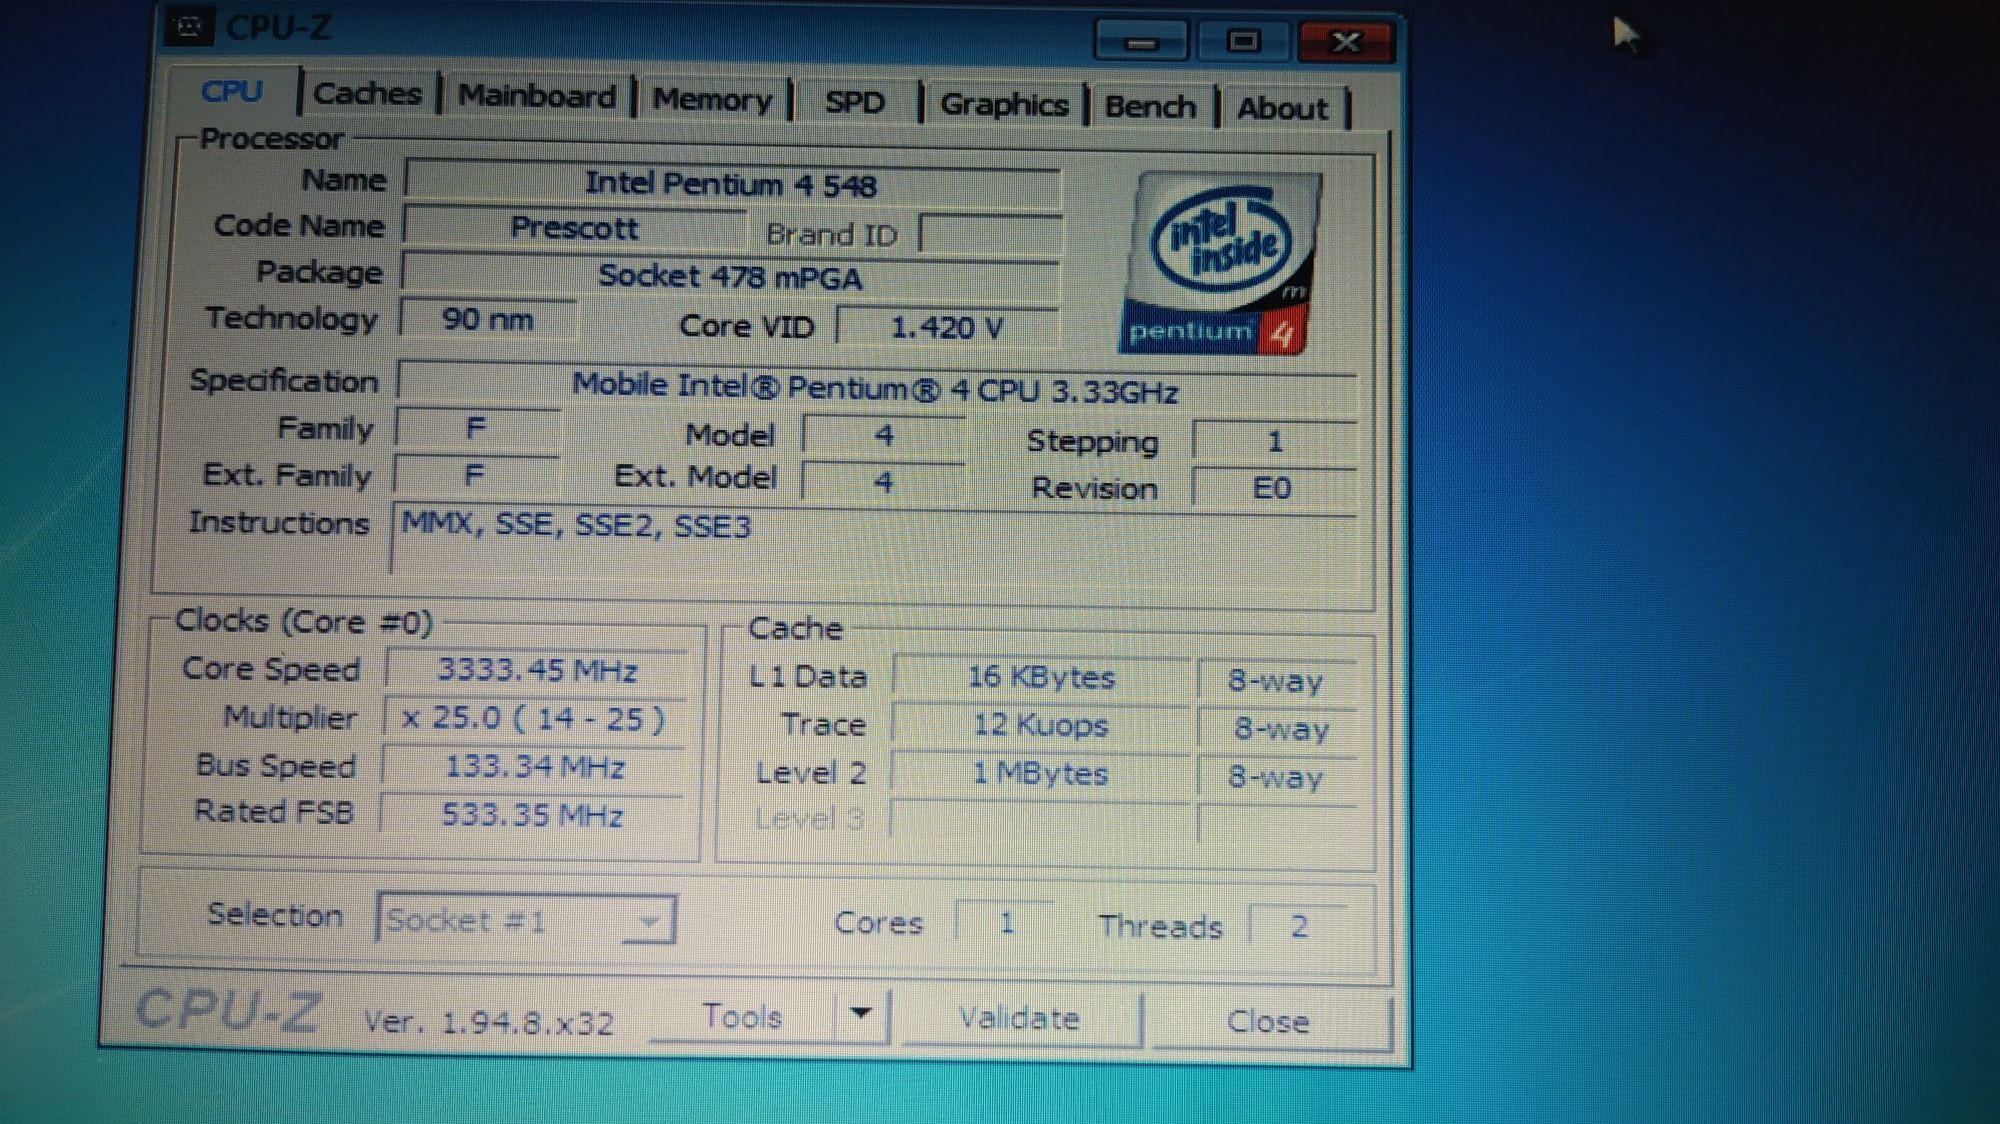Click the empty Level 3 cache field

(1041, 822)
